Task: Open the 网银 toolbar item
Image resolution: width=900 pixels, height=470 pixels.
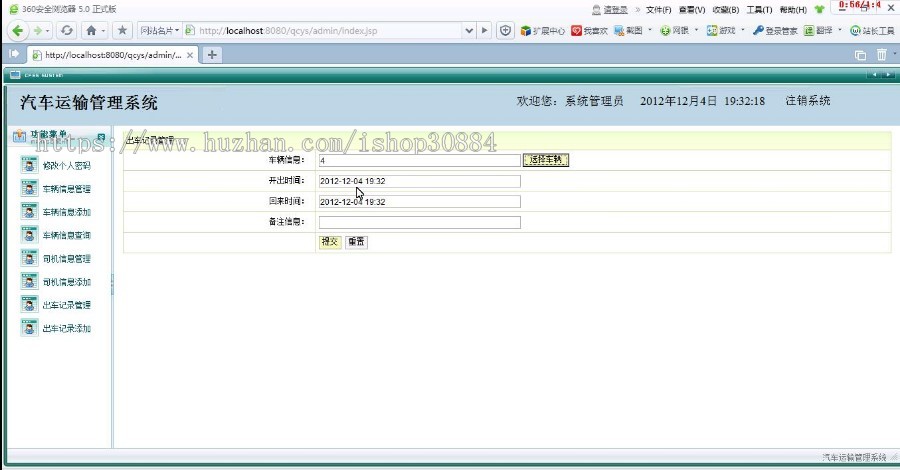Action: (x=674, y=30)
